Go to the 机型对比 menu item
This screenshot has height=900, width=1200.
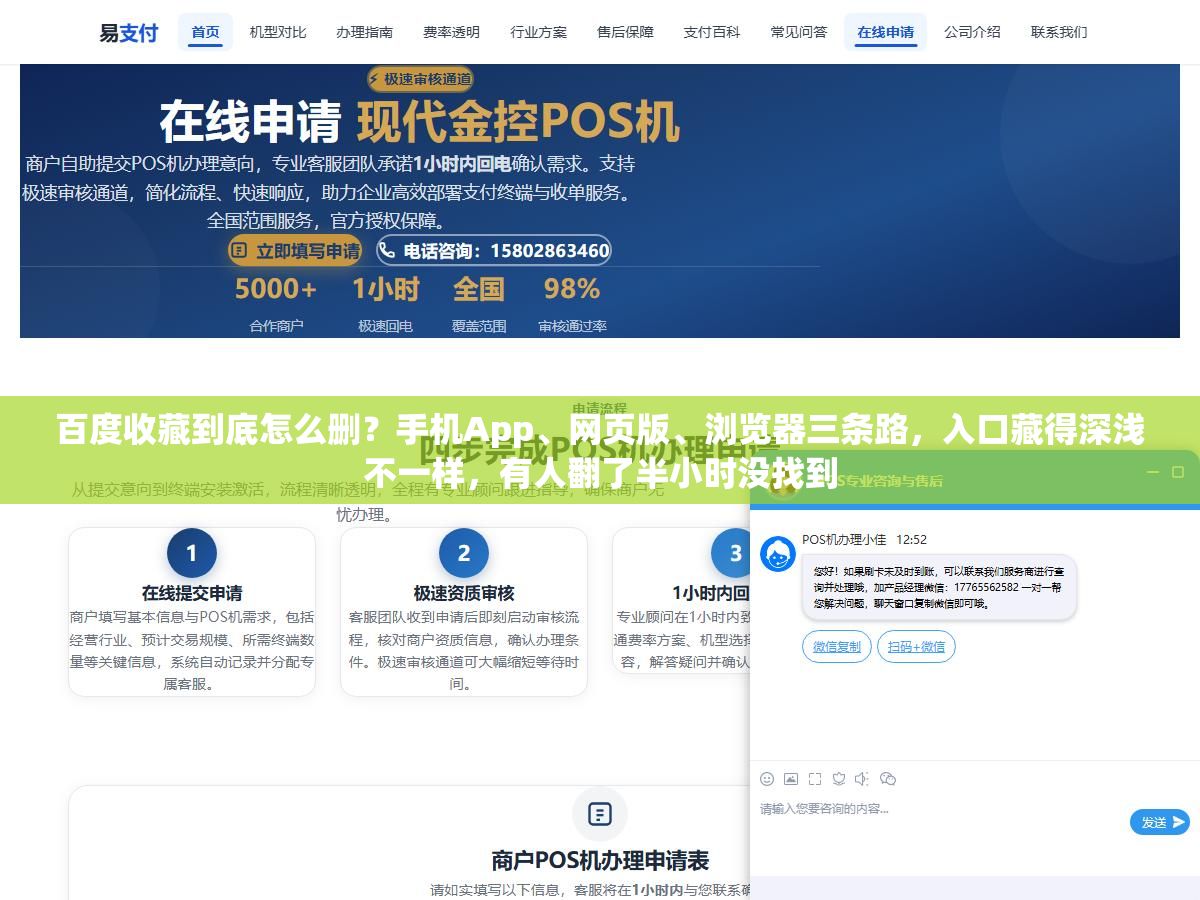coord(278,32)
